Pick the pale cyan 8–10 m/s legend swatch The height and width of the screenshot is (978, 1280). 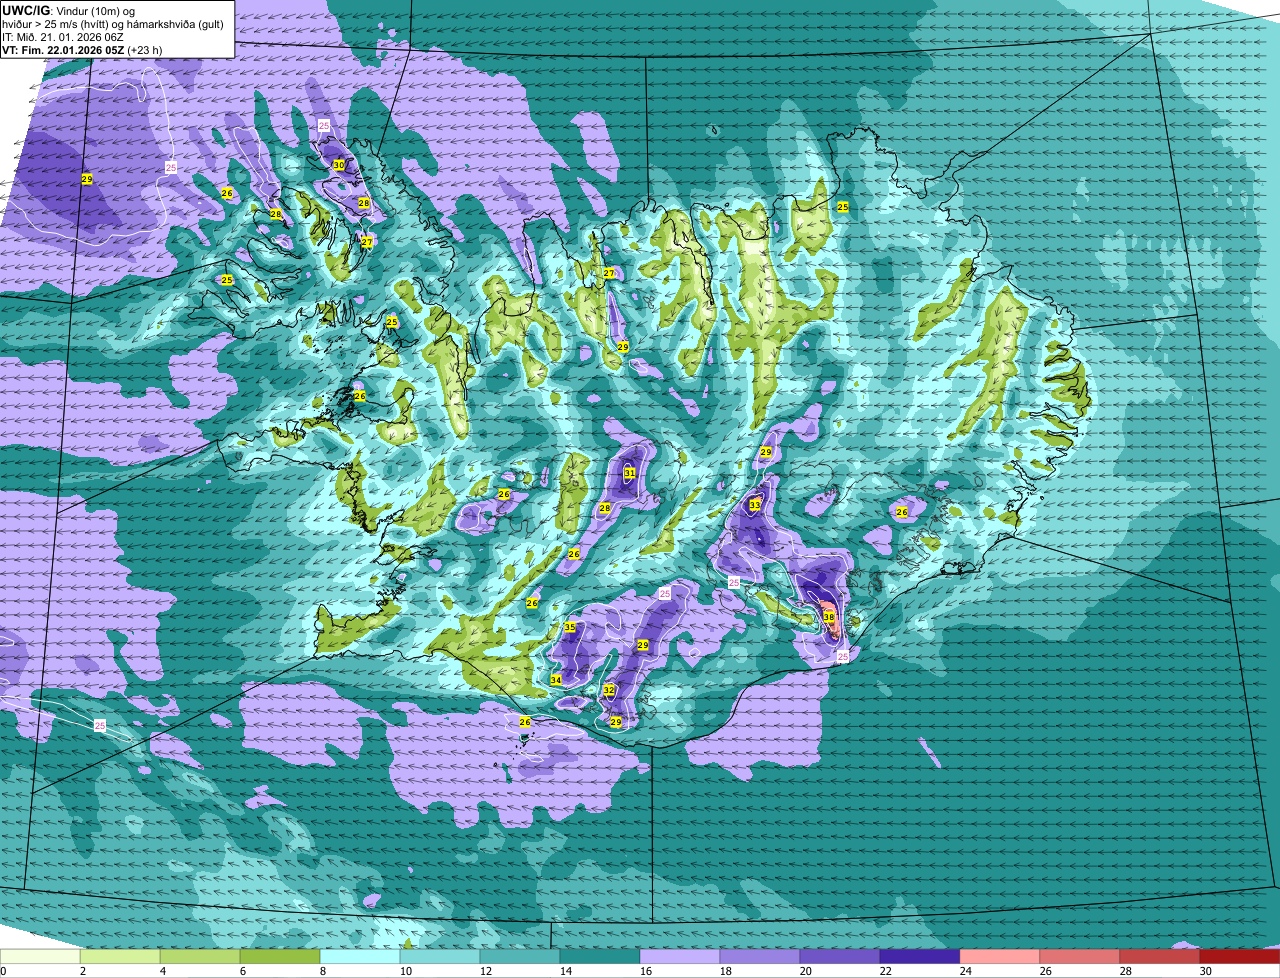(360, 956)
